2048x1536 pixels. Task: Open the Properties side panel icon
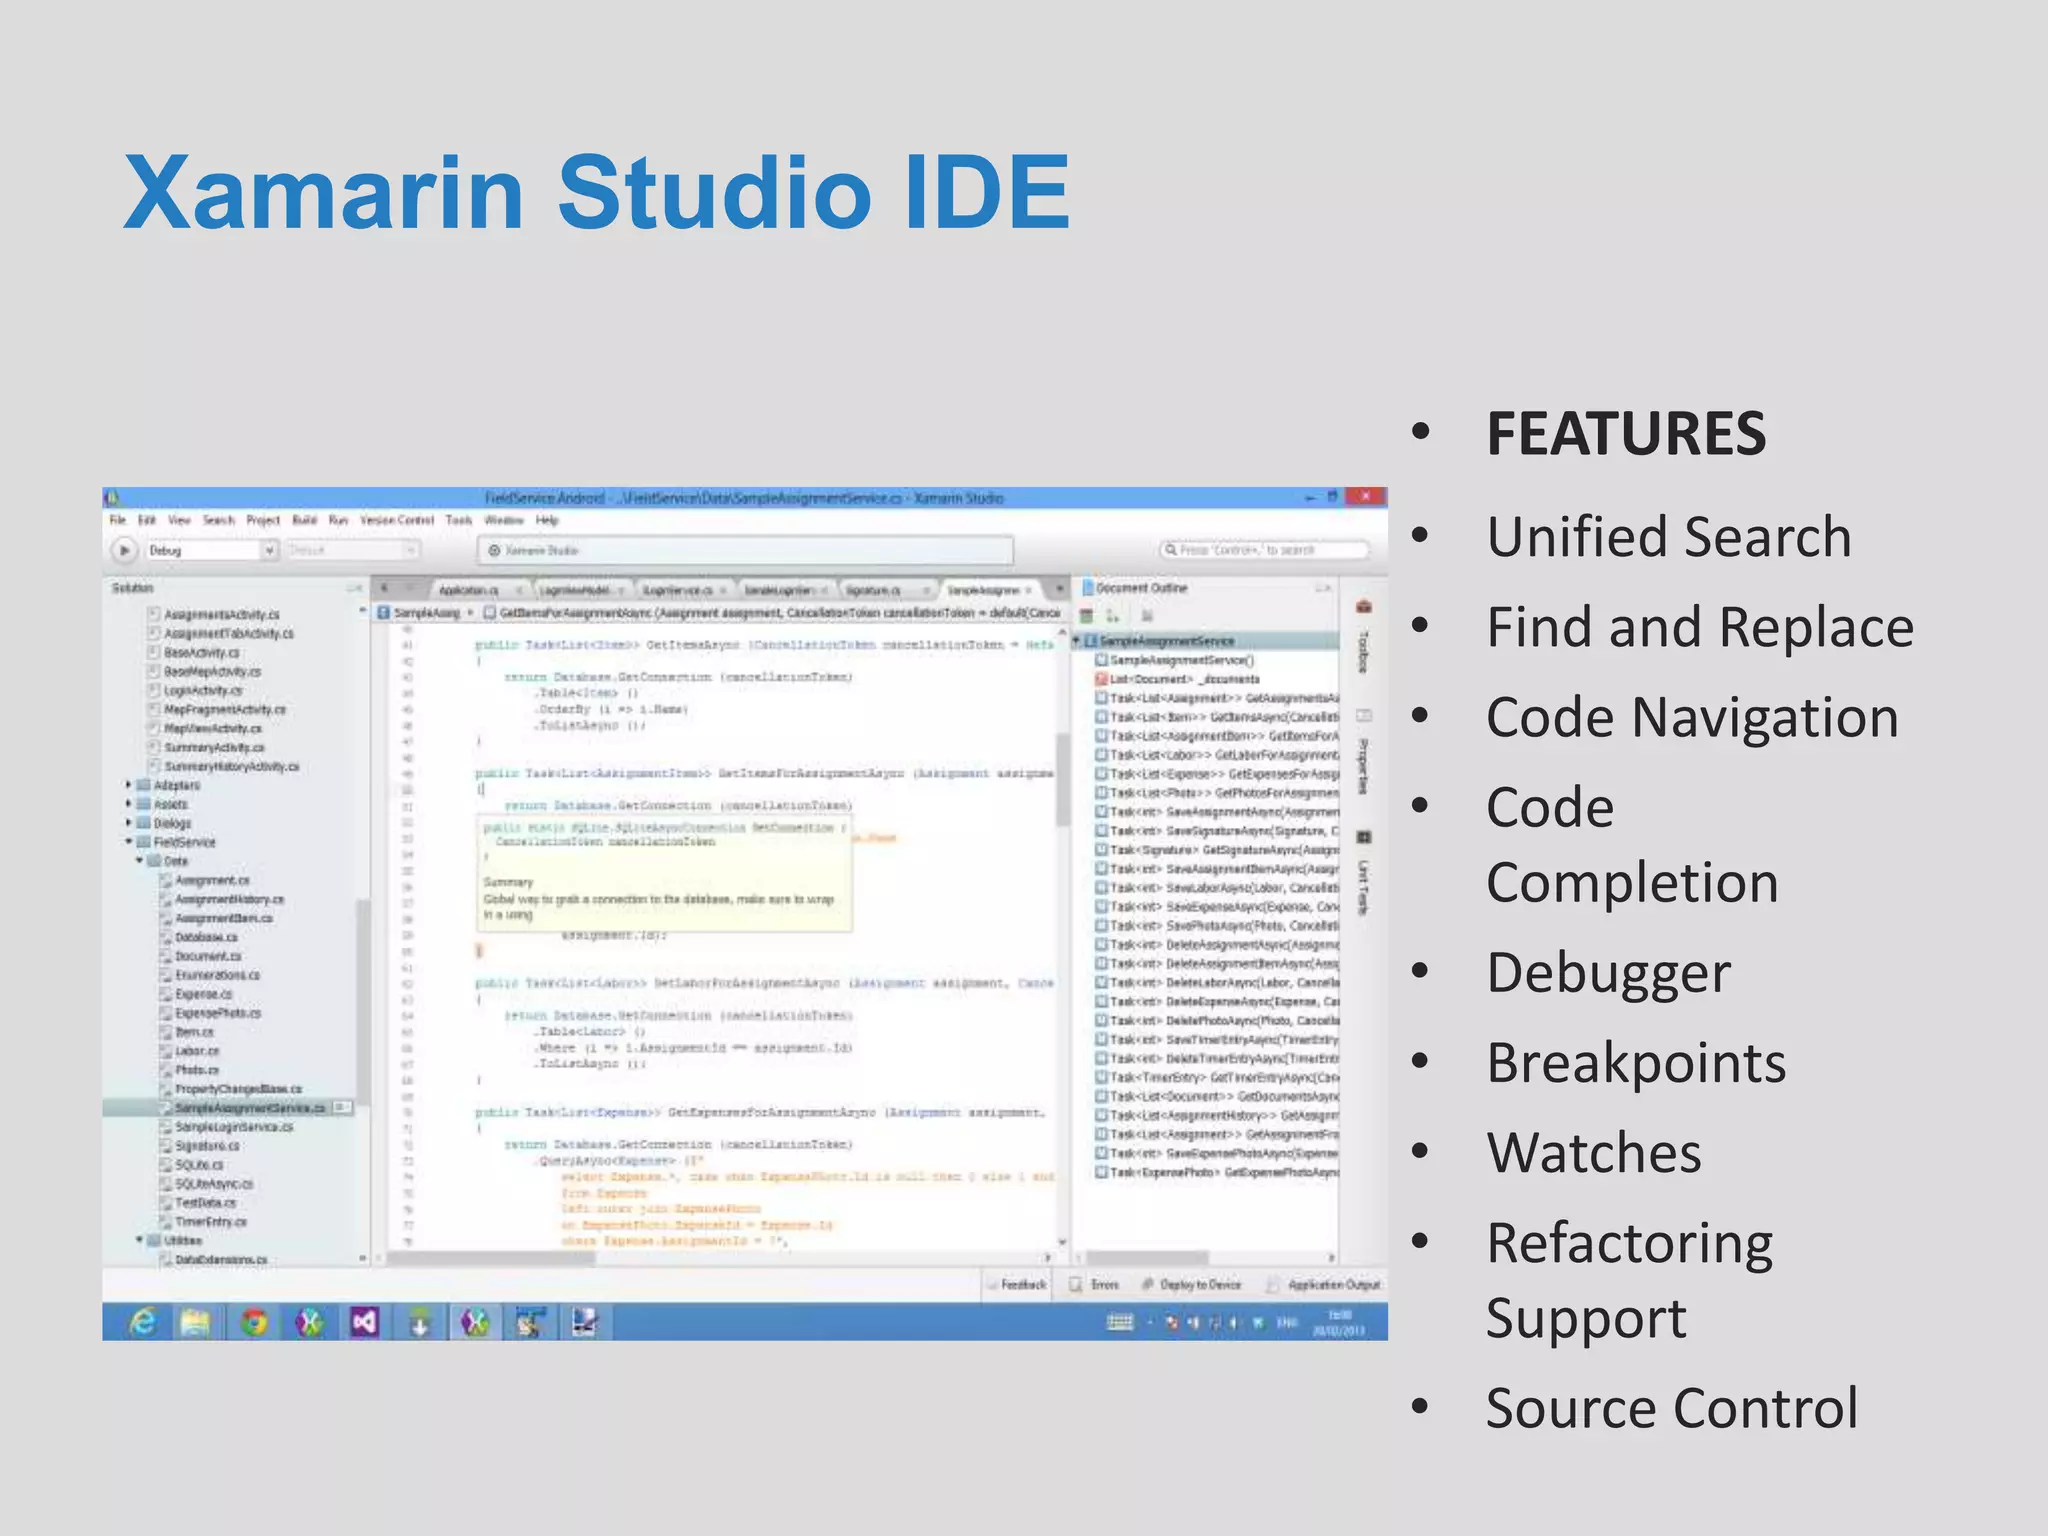(1363, 716)
